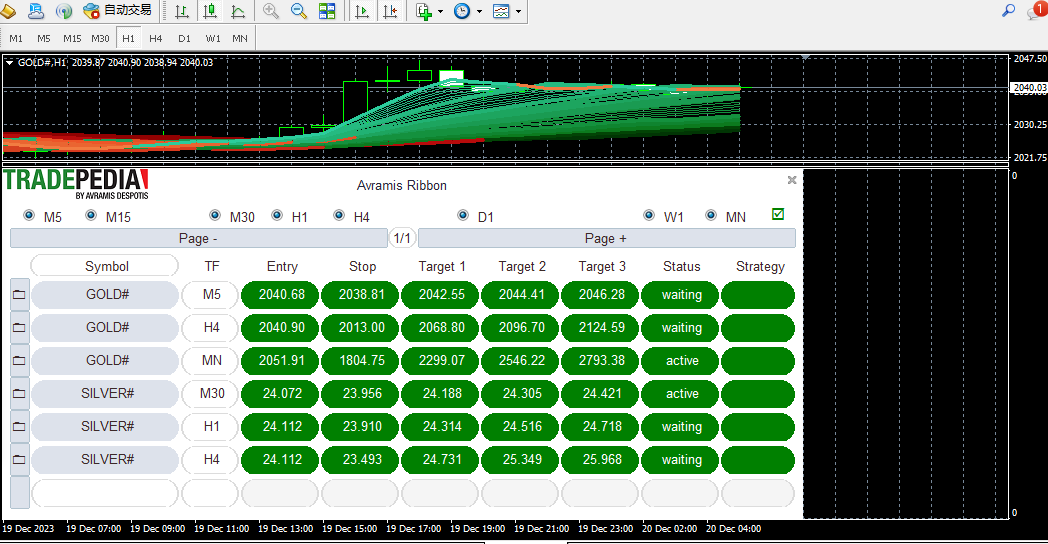This screenshot has width=1048, height=544.
Task: Click the GOLD# MN symbol cell
Action: (x=106, y=361)
